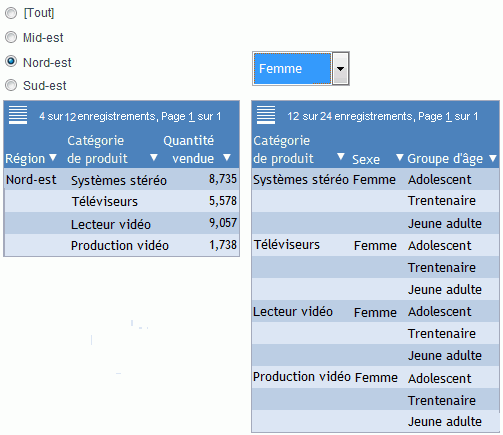Click the quantity value 1,738
Image resolution: width=503 pixels, height=435 pixels.
pyautogui.click(x=223, y=245)
